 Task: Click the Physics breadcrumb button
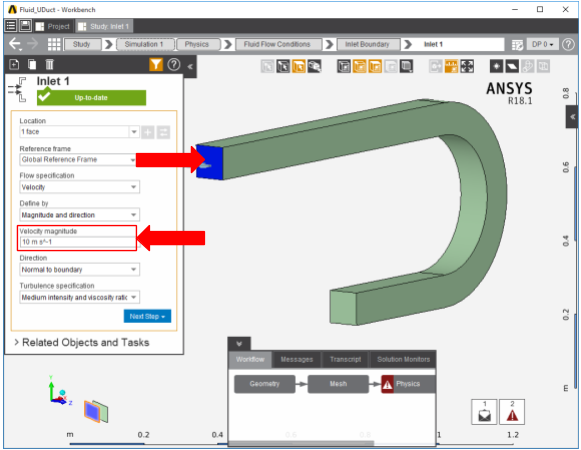[x=197, y=44]
